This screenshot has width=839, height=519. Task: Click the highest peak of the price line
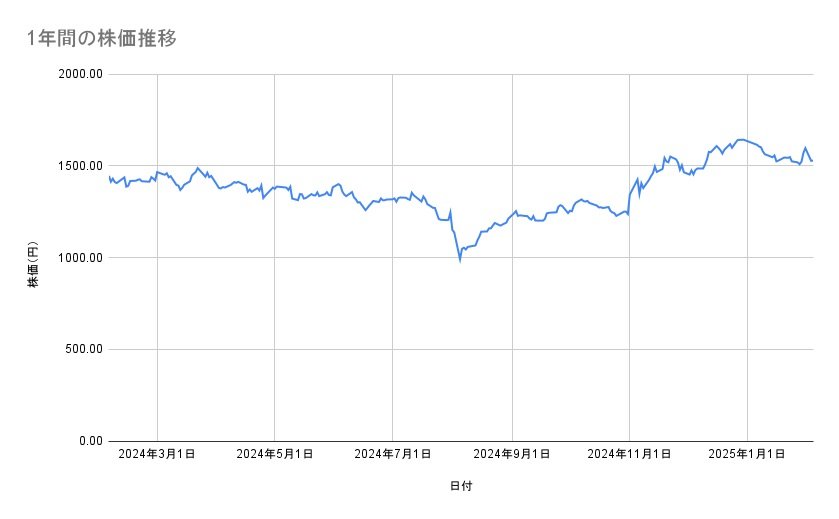[741, 139]
